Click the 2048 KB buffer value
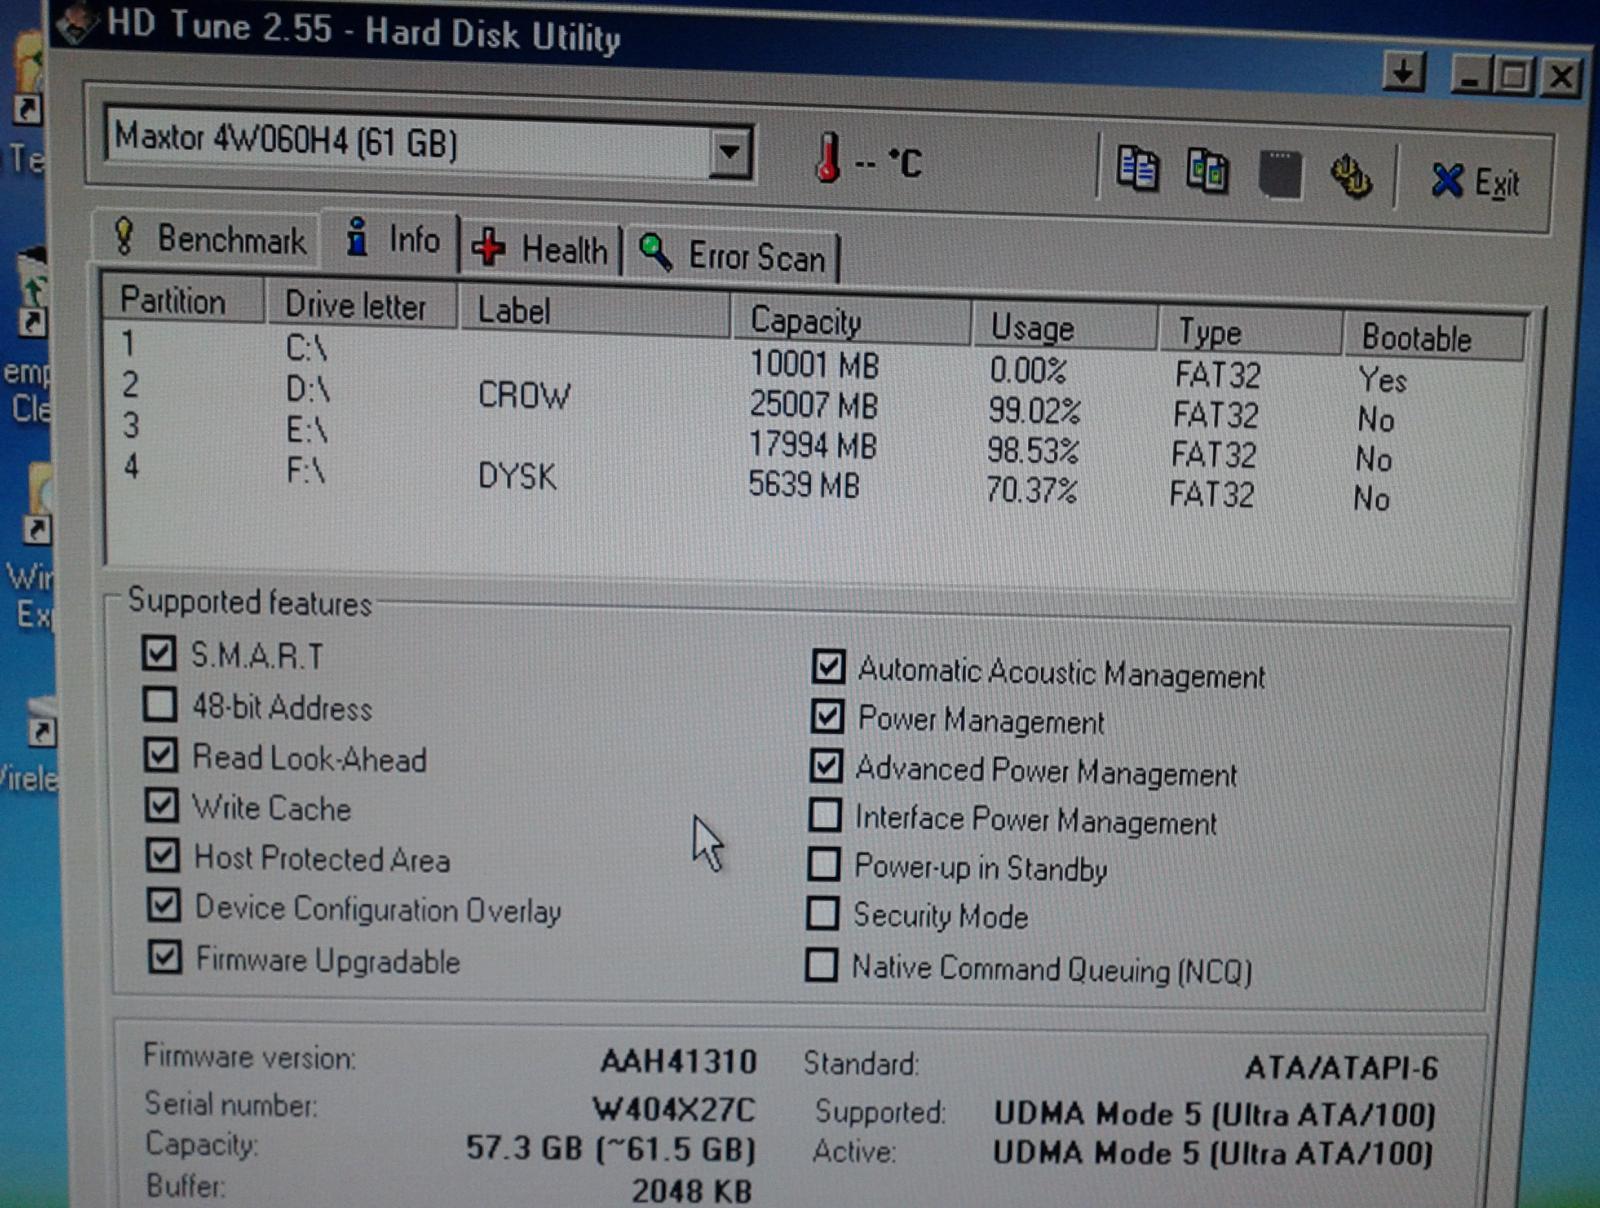The height and width of the screenshot is (1208, 1600). [691, 1191]
